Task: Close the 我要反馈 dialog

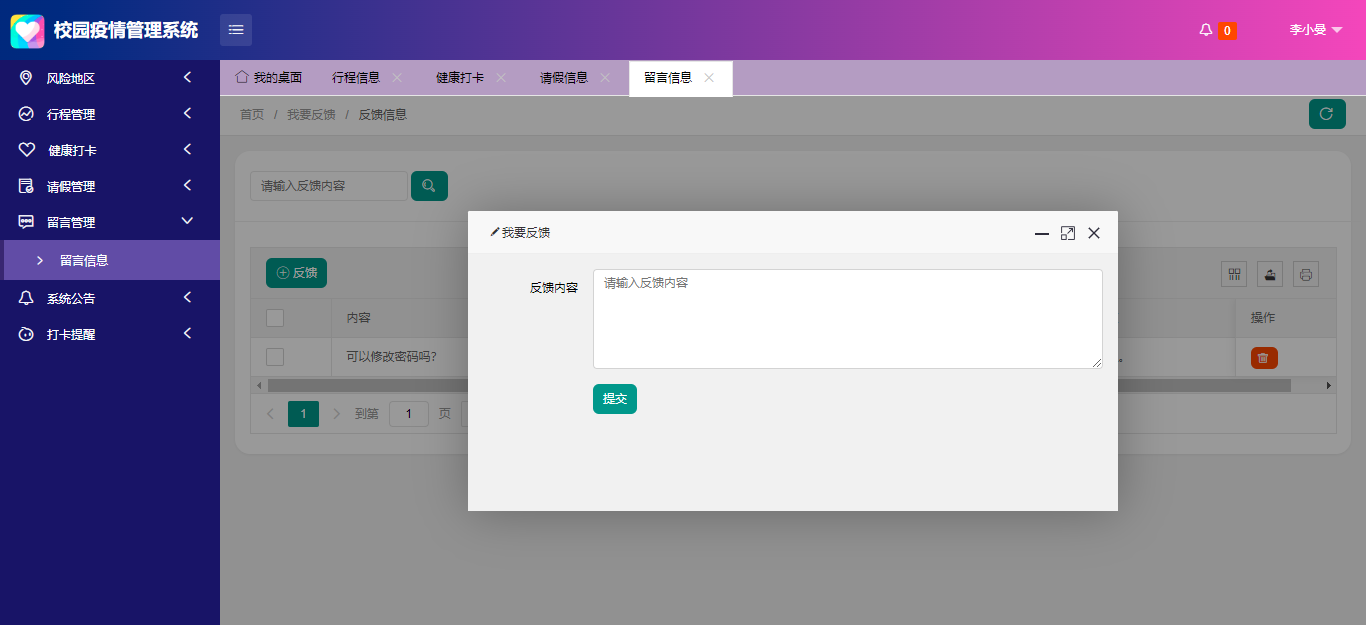Action: (1094, 233)
